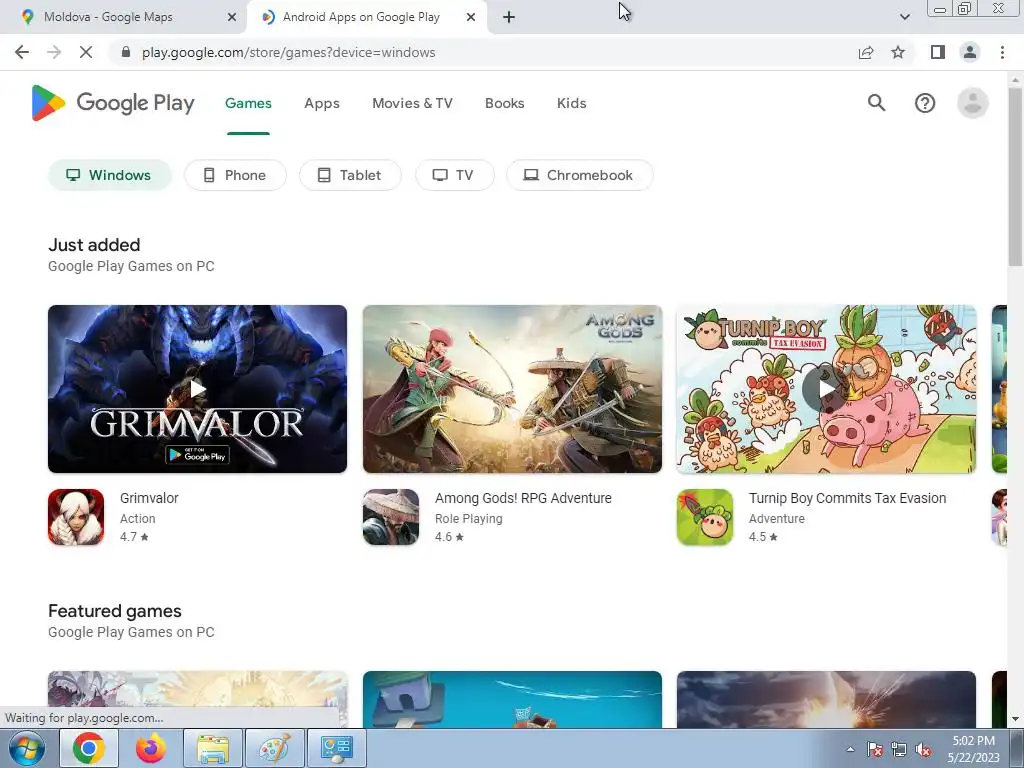The image size is (1024, 768).
Task: Open Turnip Boy Commits Tax Evasion title
Action: pyautogui.click(x=847, y=498)
